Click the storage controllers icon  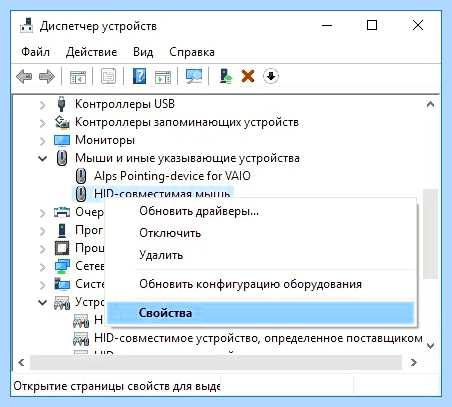pos(62,122)
